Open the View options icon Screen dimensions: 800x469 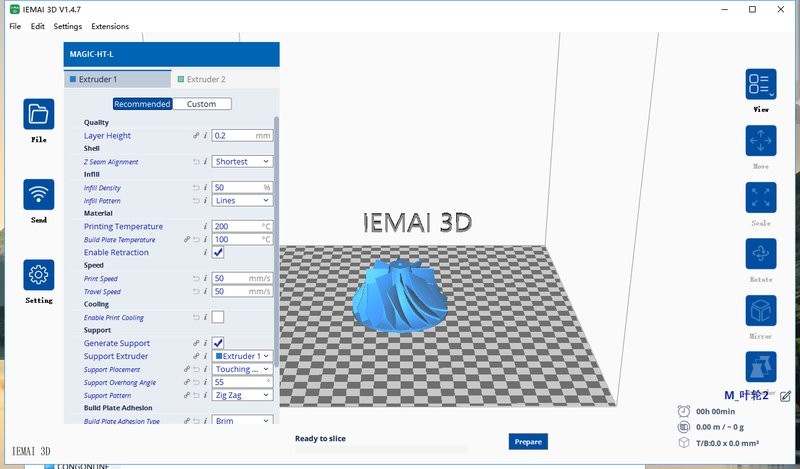760,85
